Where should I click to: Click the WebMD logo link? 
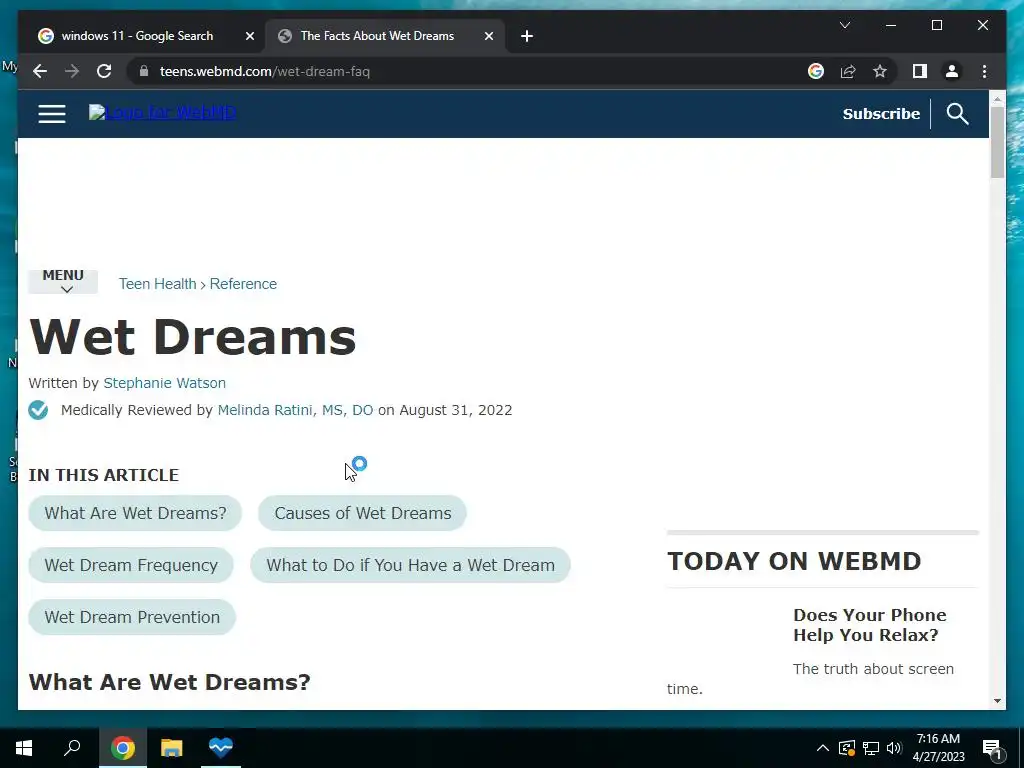coord(163,112)
